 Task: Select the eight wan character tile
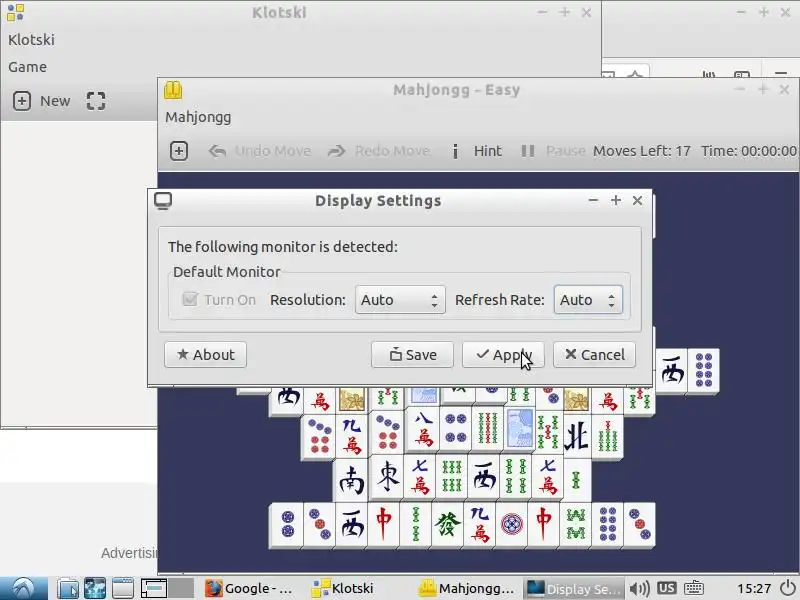(423, 430)
